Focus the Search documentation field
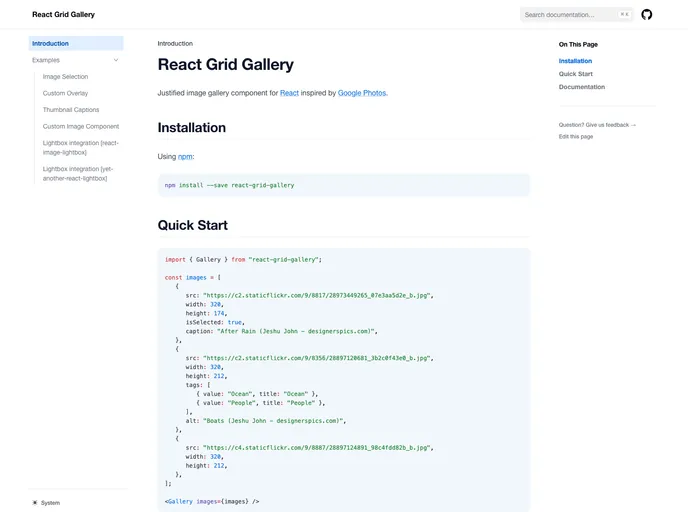The height and width of the screenshot is (512, 688). pos(576,14)
